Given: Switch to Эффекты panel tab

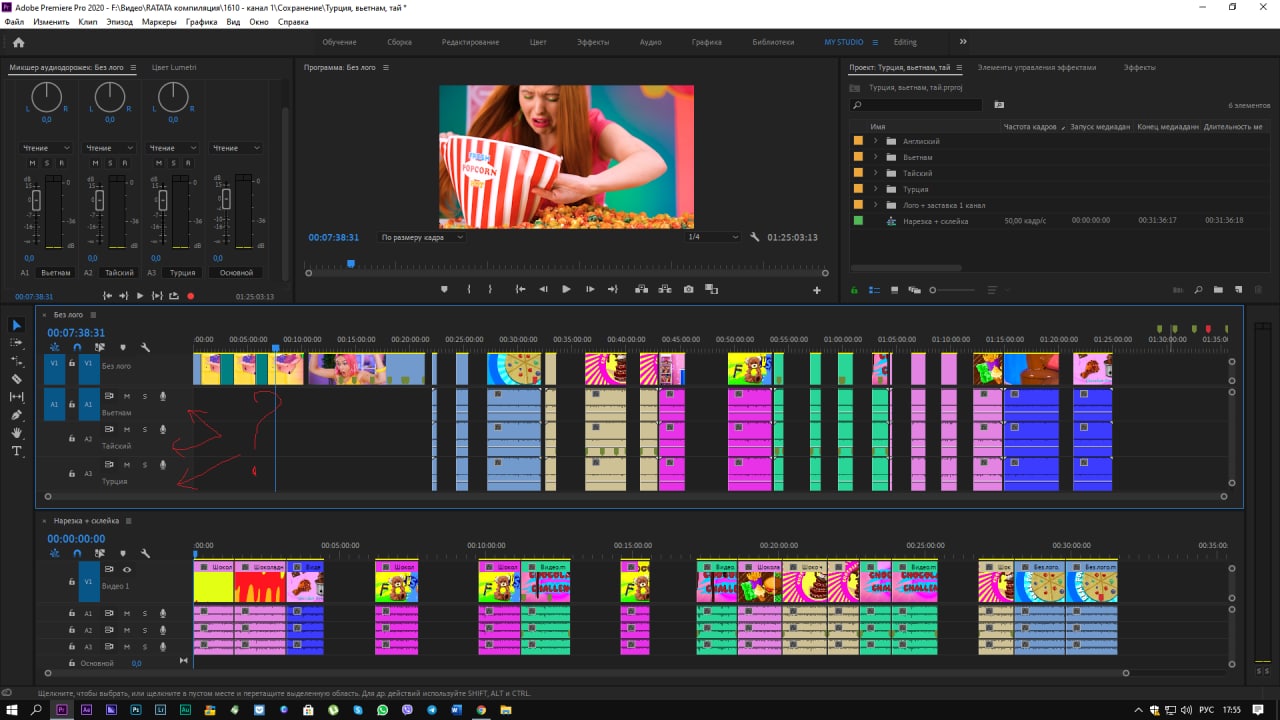Looking at the screenshot, I should [1139, 67].
